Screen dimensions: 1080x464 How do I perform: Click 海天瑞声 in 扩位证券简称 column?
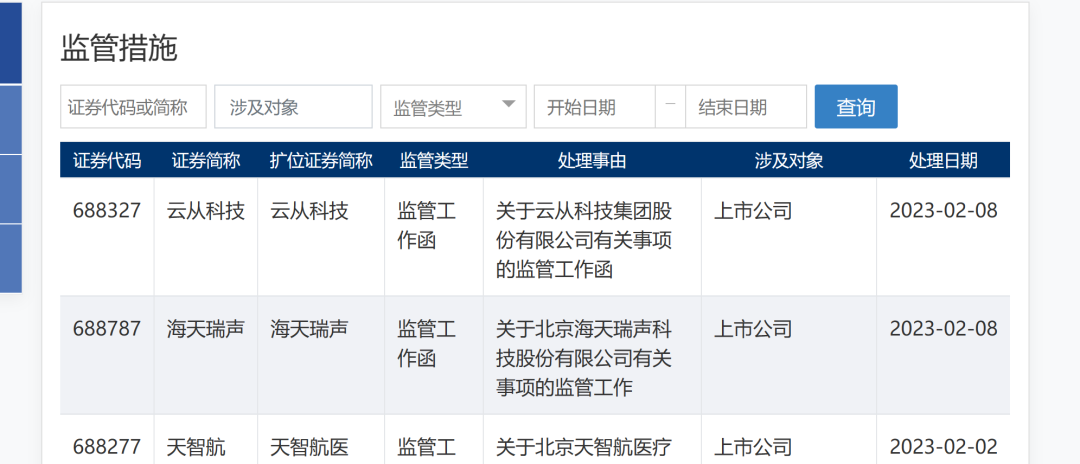coord(309,328)
